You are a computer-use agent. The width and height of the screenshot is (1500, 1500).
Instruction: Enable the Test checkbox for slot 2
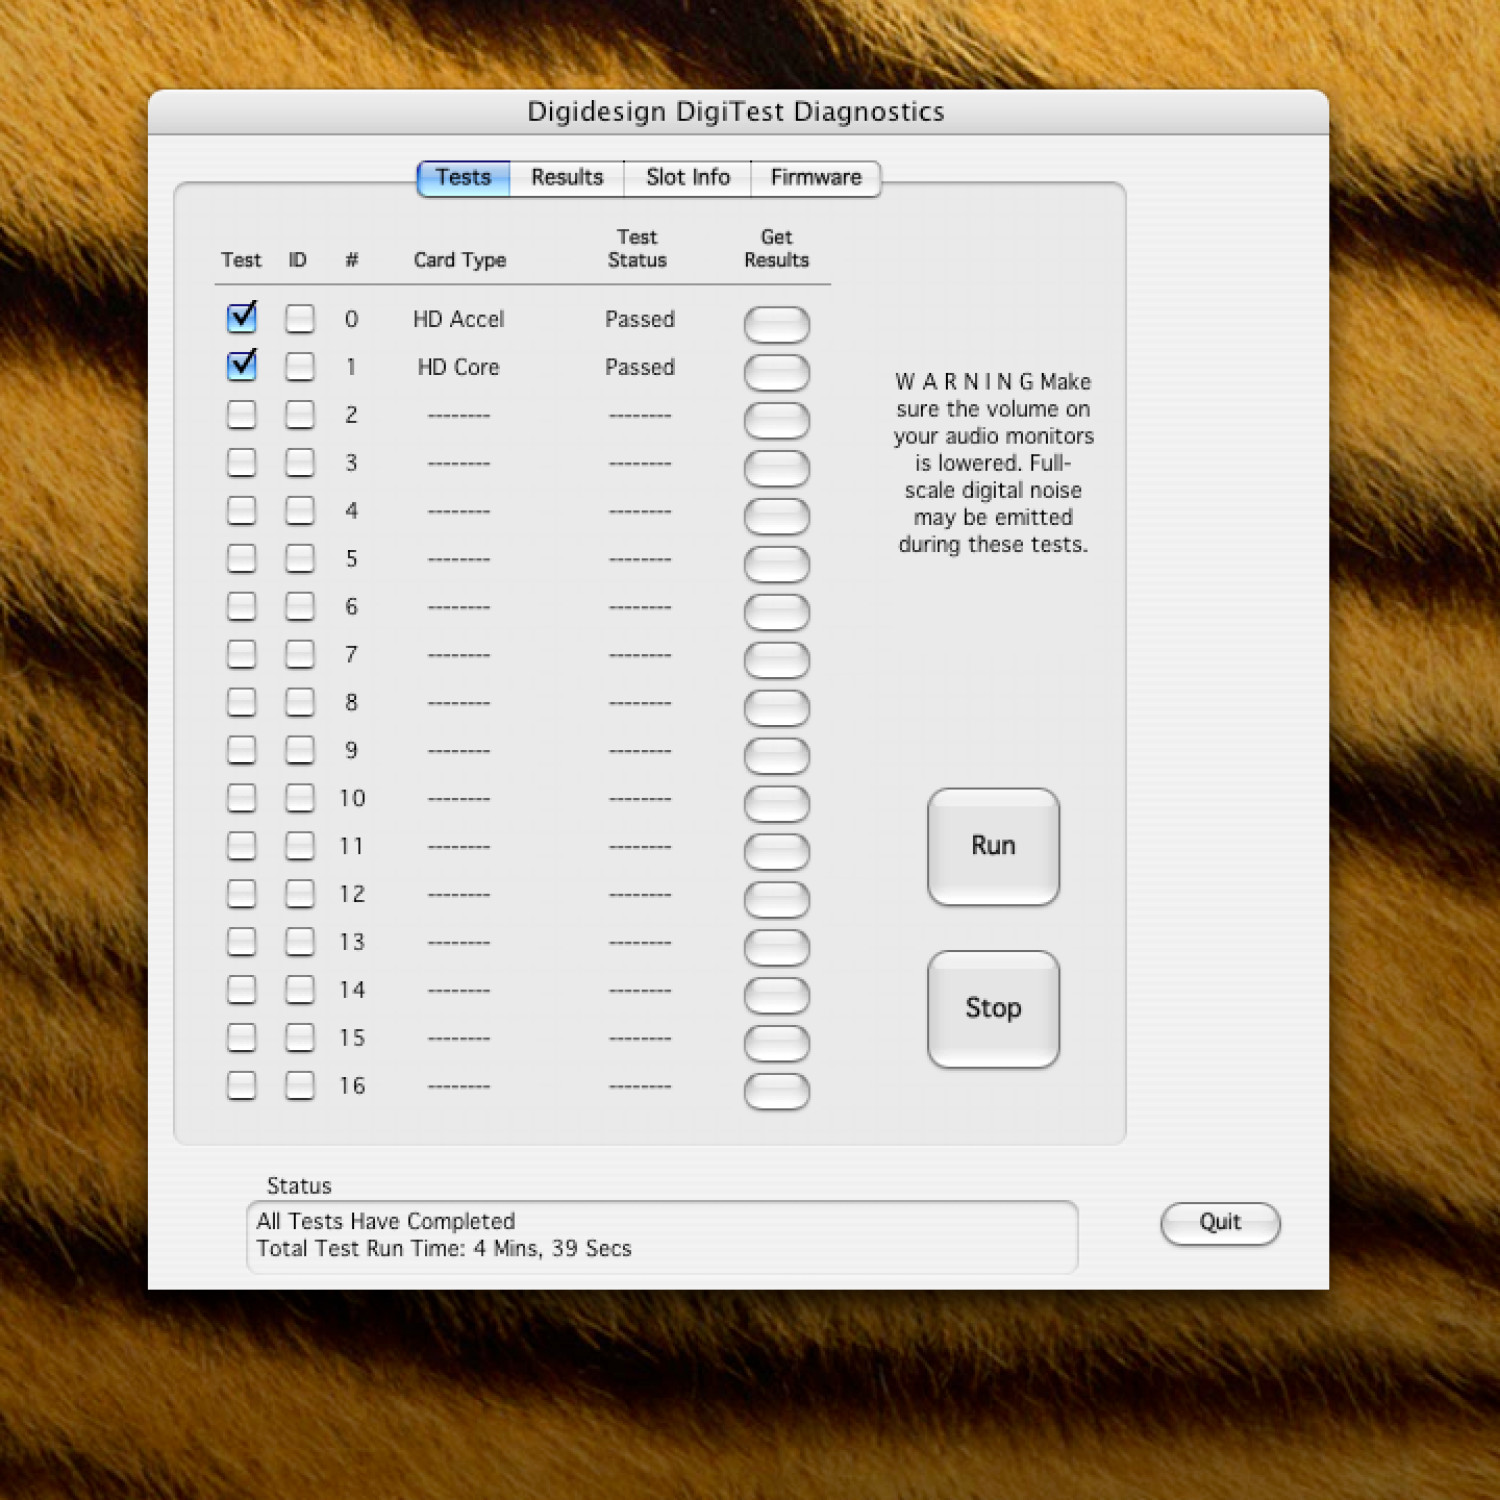pyautogui.click(x=241, y=414)
